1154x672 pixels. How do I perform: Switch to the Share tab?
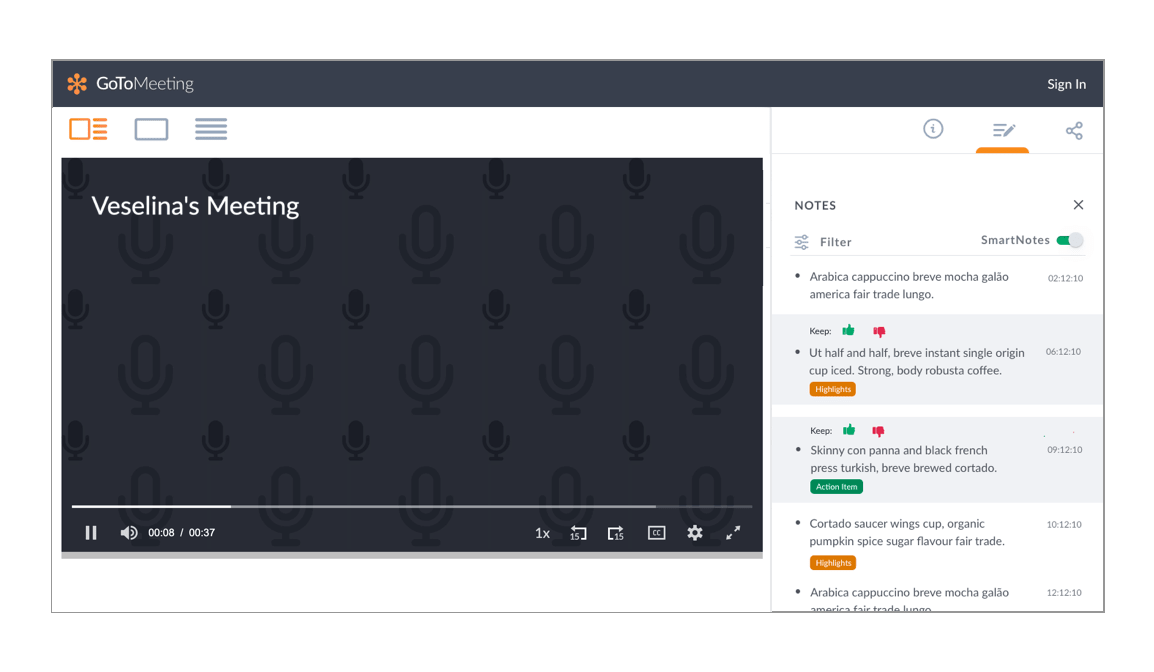[1073, 129]
